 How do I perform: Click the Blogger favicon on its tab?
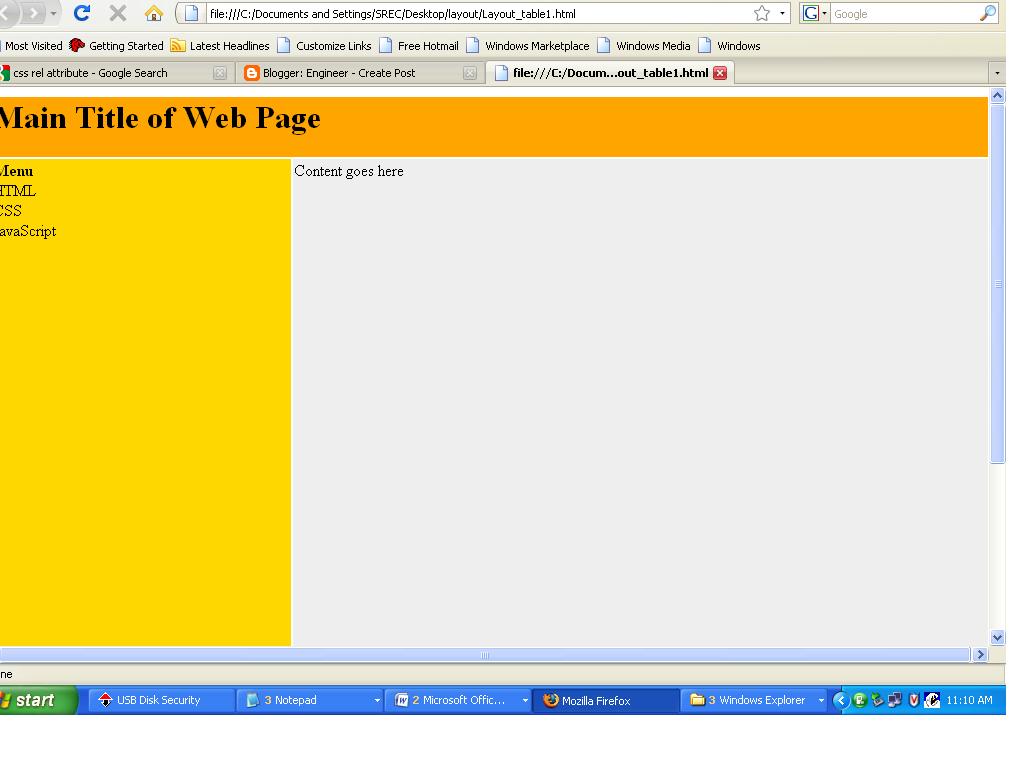[x=250, y=72]
